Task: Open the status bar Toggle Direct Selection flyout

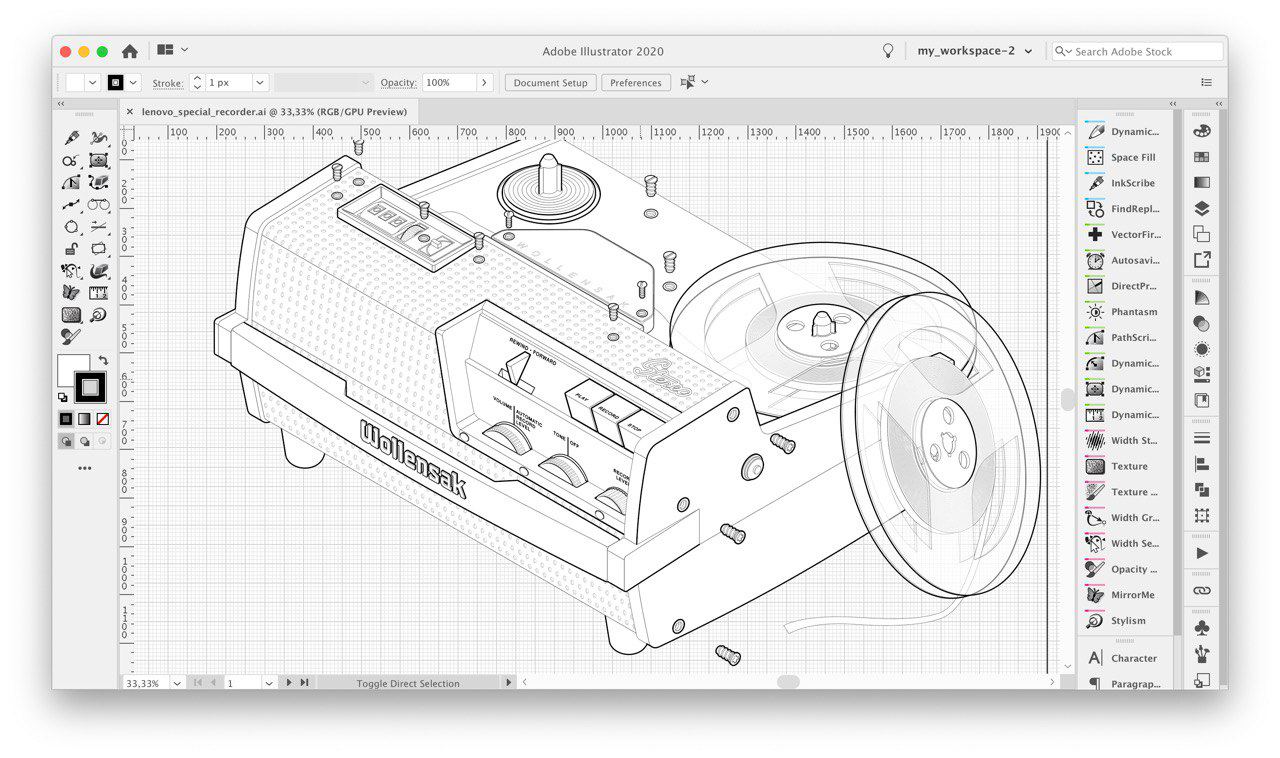Action: click(x=509, y=683)
